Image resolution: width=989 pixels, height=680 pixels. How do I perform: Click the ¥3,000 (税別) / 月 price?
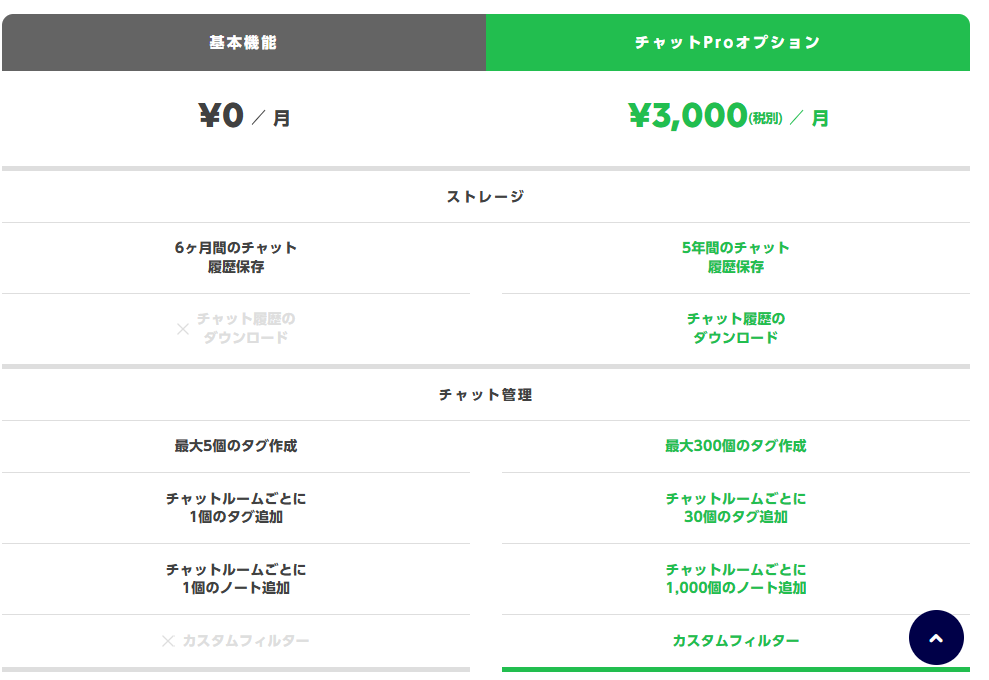(728, 117)
